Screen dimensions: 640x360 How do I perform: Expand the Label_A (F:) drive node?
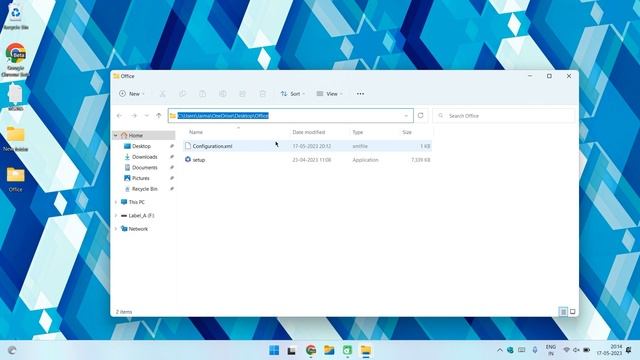click(x=116, y=216)
